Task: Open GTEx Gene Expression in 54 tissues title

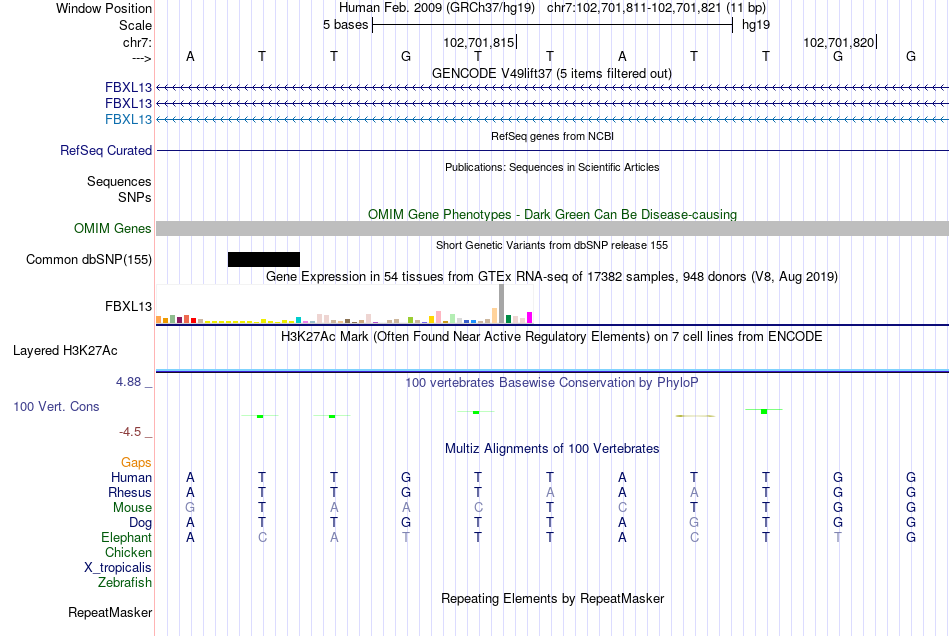Action: [x=552, y=277]
